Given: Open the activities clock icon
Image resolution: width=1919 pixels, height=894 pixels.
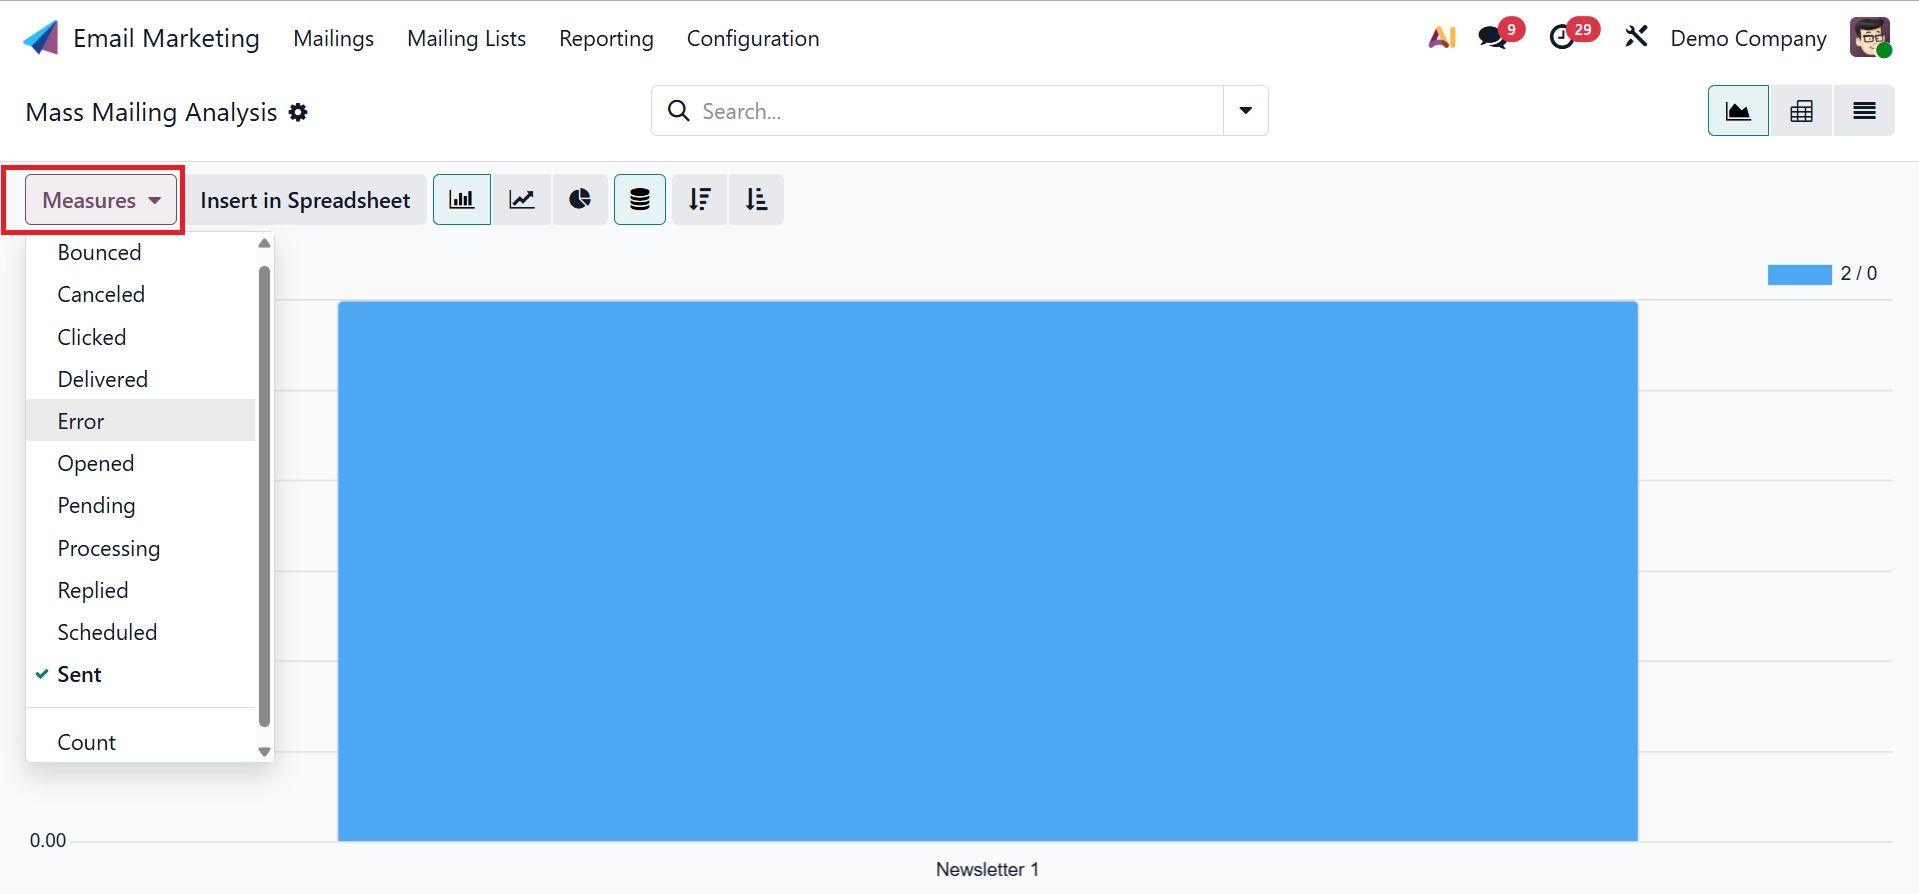Looking at the screenshot, I should (1562, 38).
